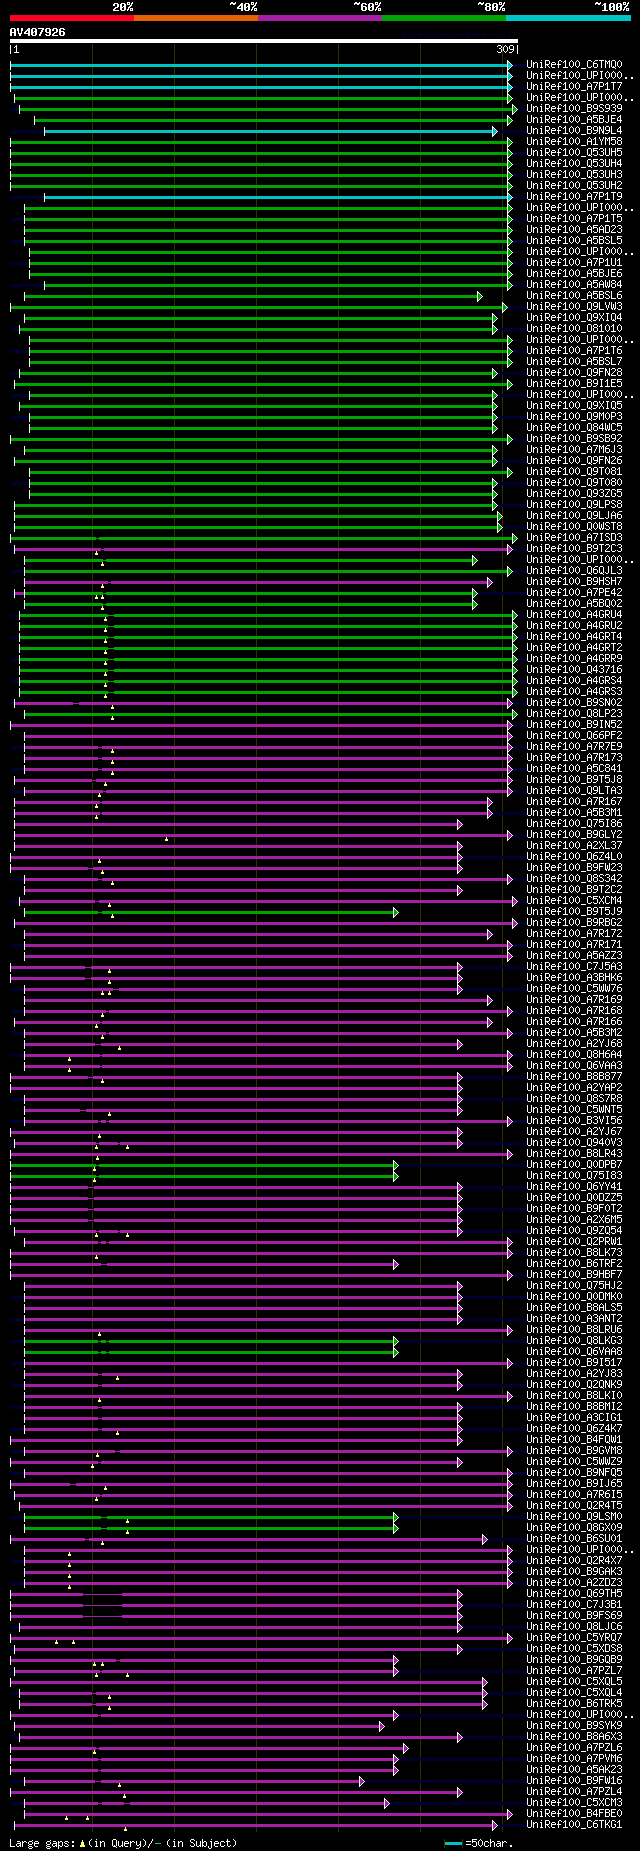
Task: Click UniRef100_A4GRU4
Action: click(574, 615)
